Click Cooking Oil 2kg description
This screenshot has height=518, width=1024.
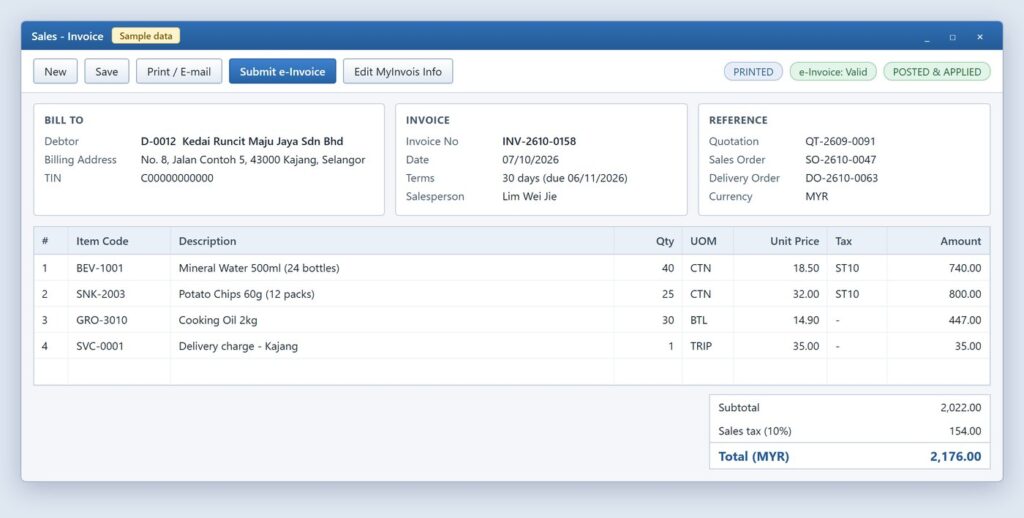pyautogui.click(x=217, y=320)
